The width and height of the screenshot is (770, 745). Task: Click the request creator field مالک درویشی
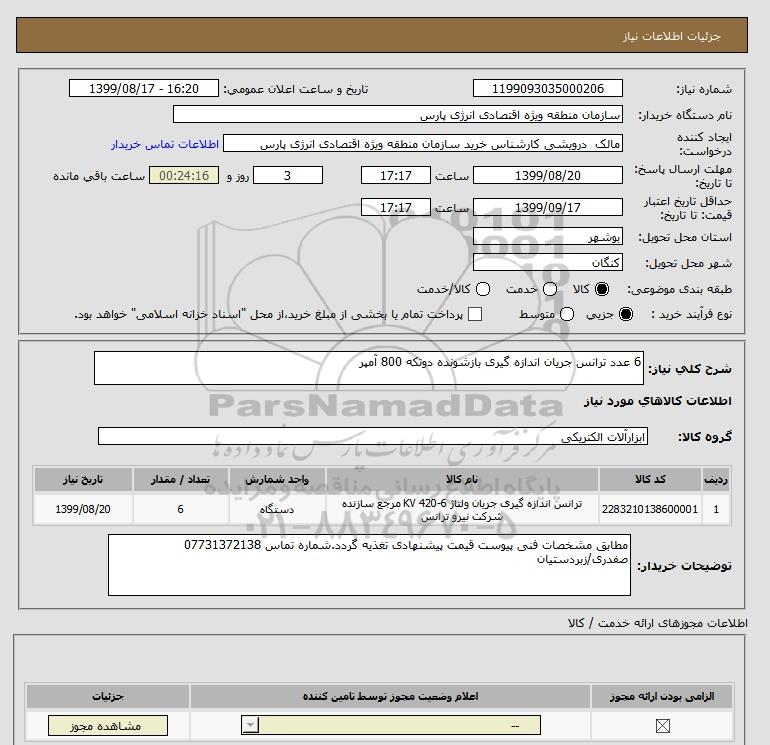tap(423, 144)
